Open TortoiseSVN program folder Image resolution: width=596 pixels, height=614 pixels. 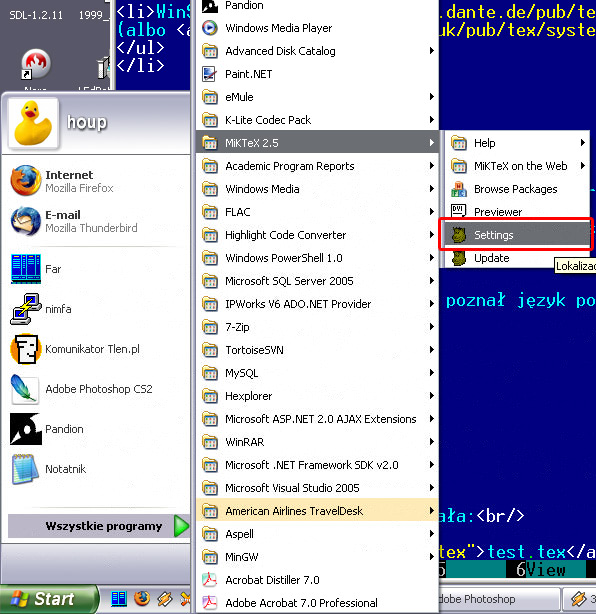coord(317,350)
